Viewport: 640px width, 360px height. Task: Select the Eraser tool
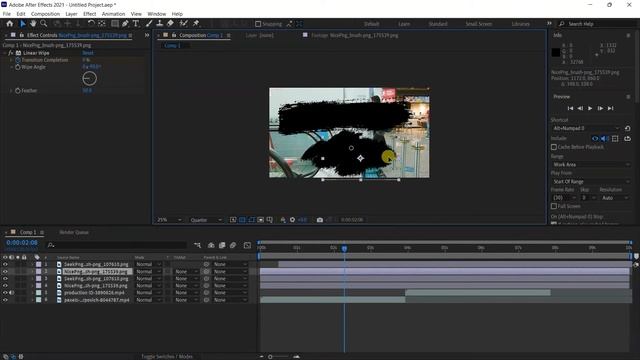tap(170, 24)
